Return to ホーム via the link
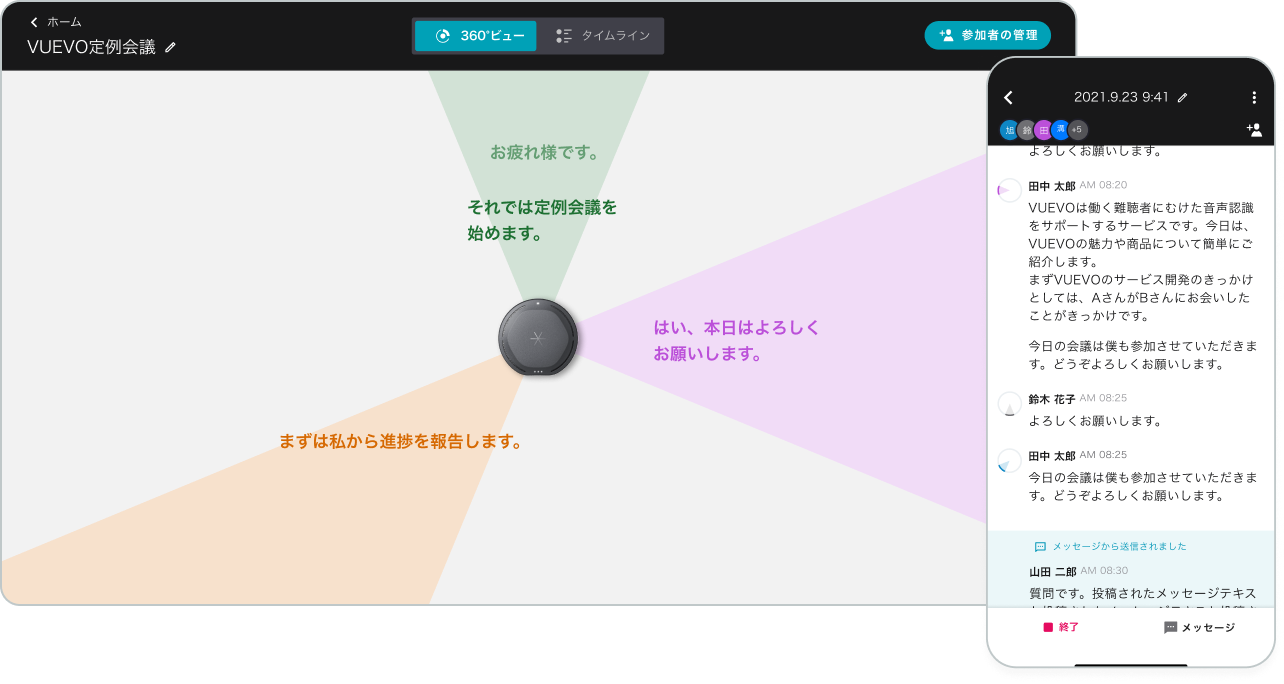The image size is (1284, 684). pyautogui.click(x=64, y=22)
